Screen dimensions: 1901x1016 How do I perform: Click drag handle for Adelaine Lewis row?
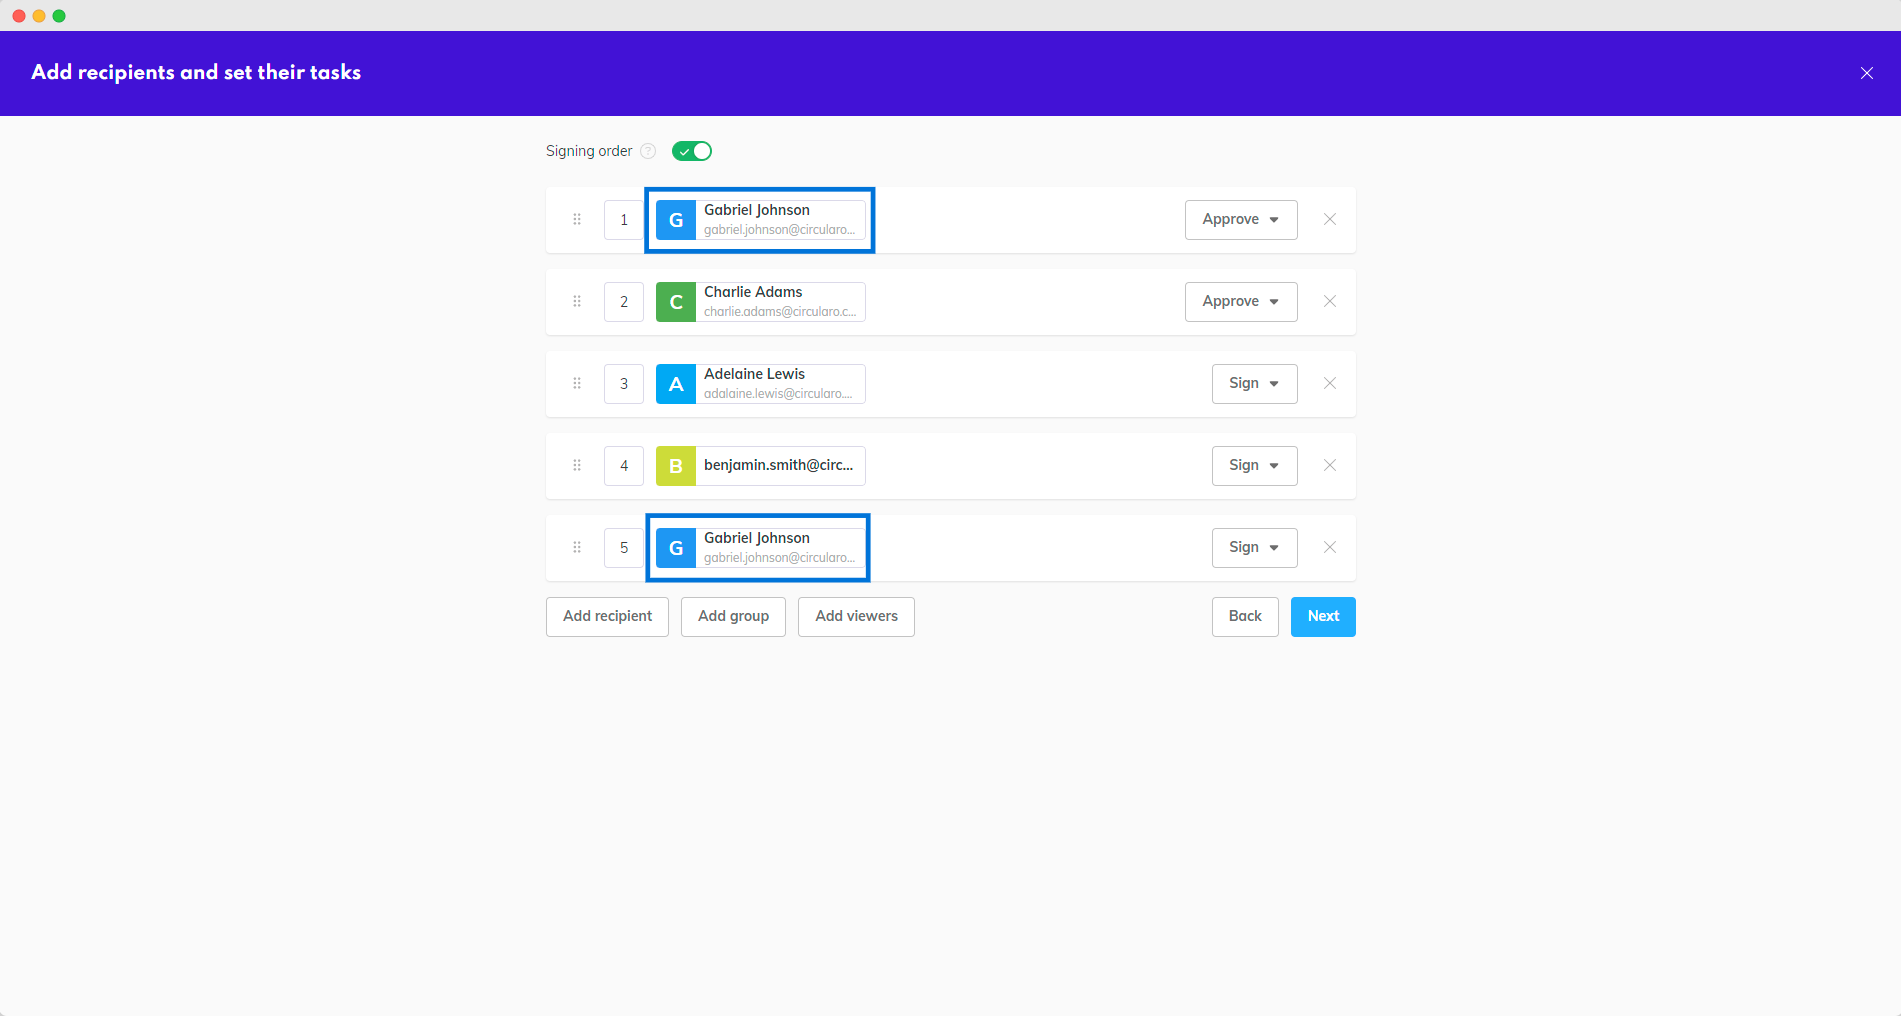(x=577, y=383)
